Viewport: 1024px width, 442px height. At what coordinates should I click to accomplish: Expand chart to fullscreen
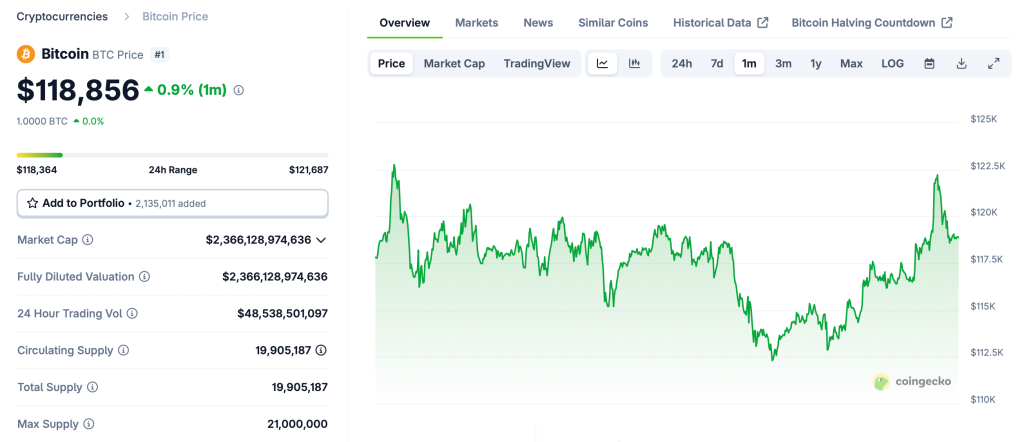(993, 63)
